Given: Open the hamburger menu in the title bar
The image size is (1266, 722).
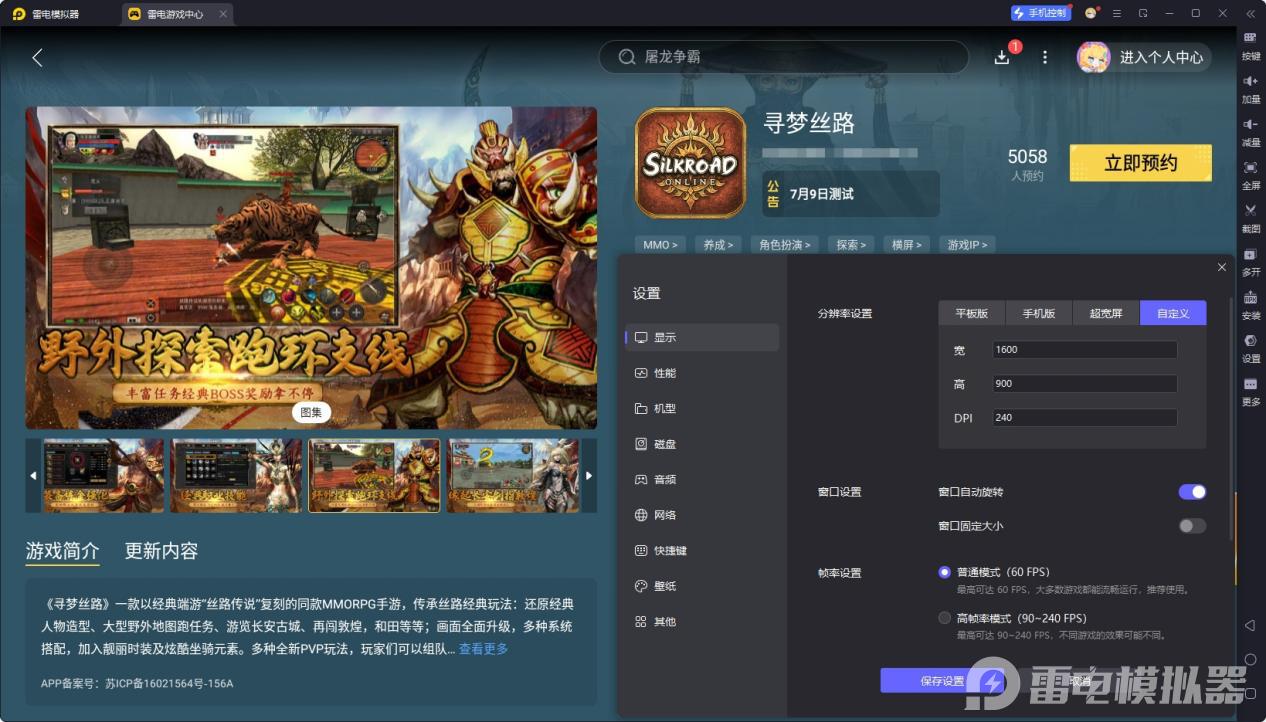Looking at the screenshot, I should pos(1117,13).
